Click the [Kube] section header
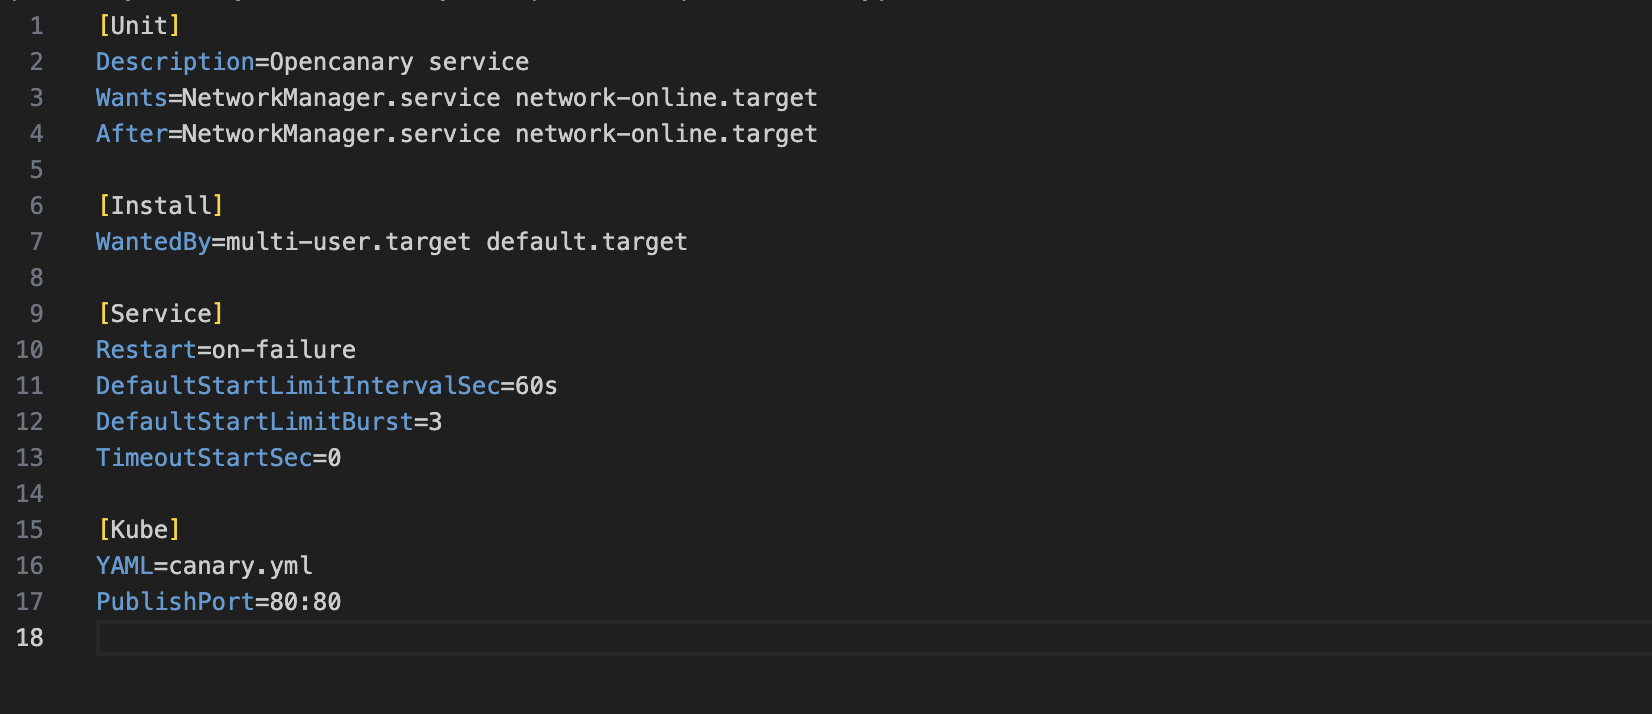Viewport: 1652px width, 714px height. [139, 530]
